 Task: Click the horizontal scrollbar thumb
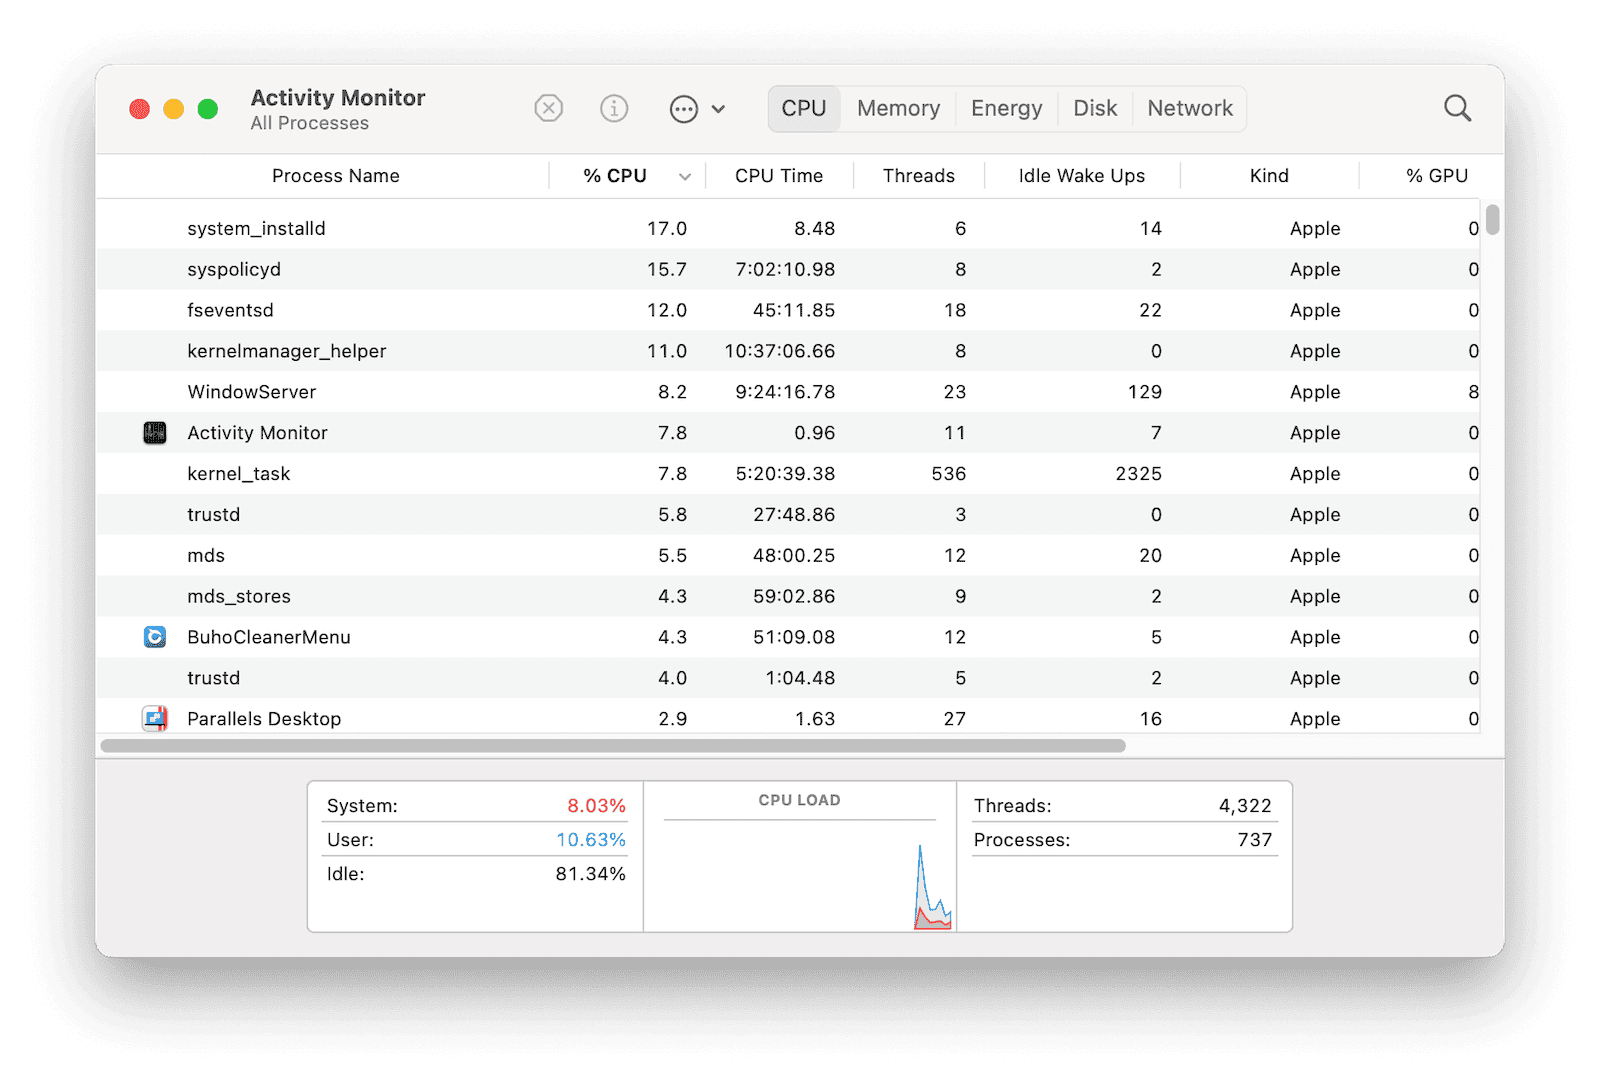pos(613,746)
